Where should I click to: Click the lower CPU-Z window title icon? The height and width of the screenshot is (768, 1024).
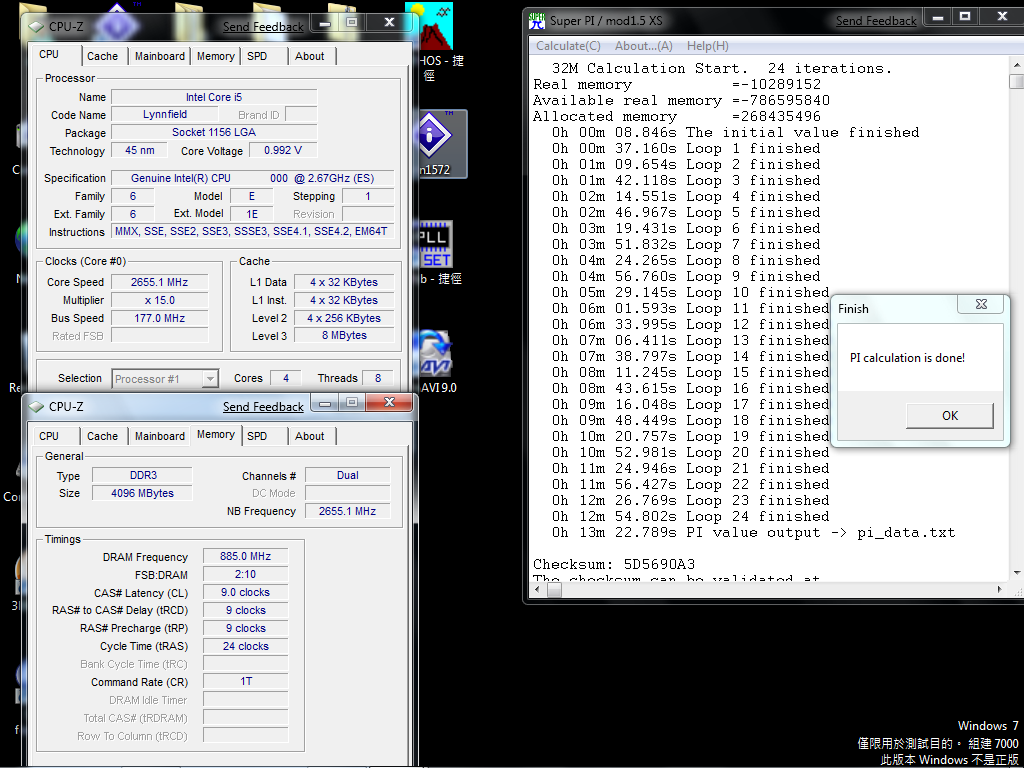coord(37,407)
